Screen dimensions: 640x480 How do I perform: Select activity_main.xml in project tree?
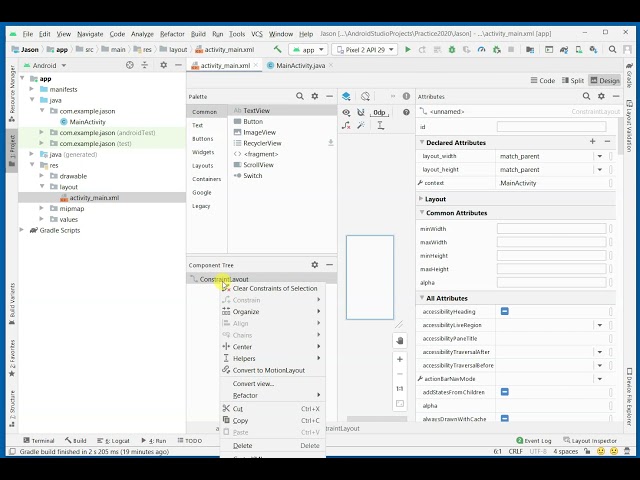(x=94, y=198)
